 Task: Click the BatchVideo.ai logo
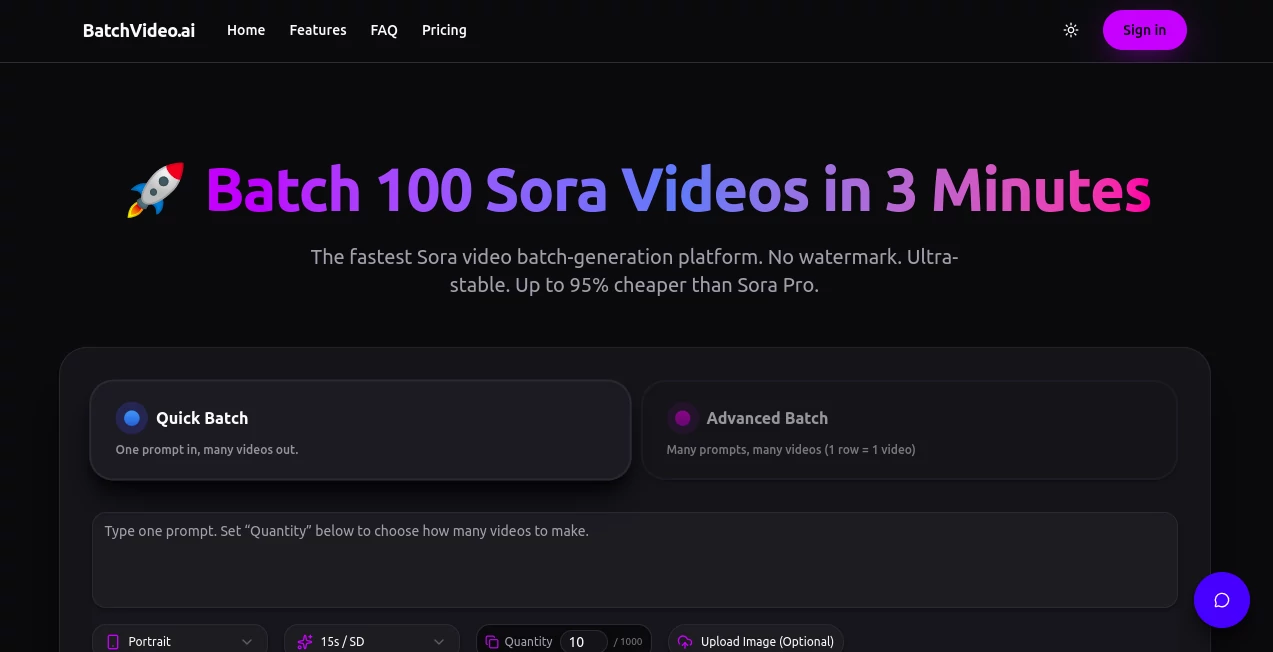[138, 30]
